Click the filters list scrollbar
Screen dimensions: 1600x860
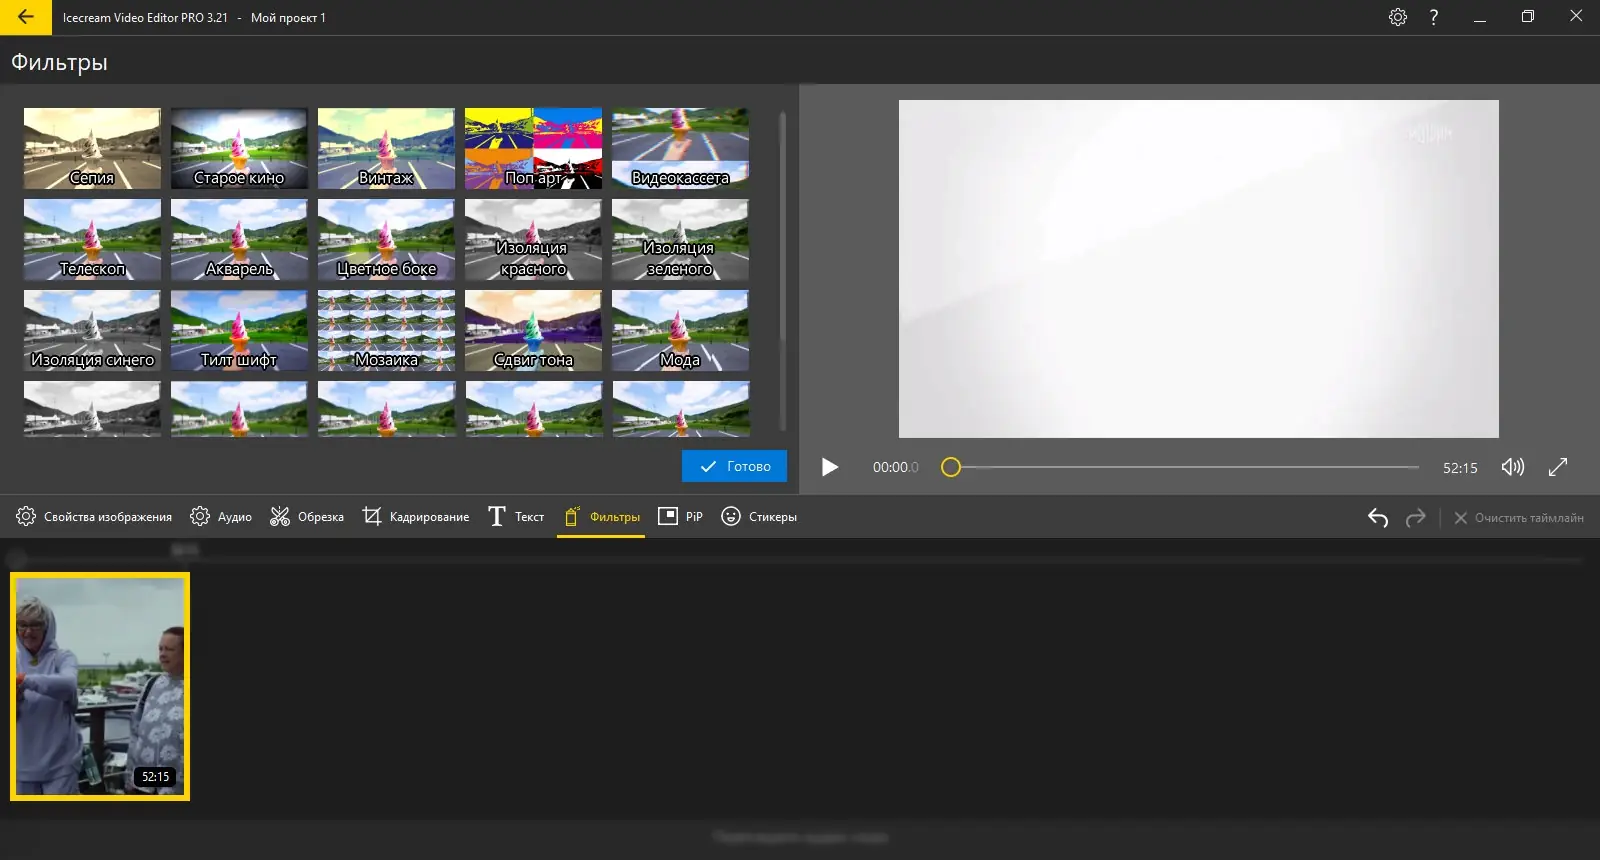point(782,270)
